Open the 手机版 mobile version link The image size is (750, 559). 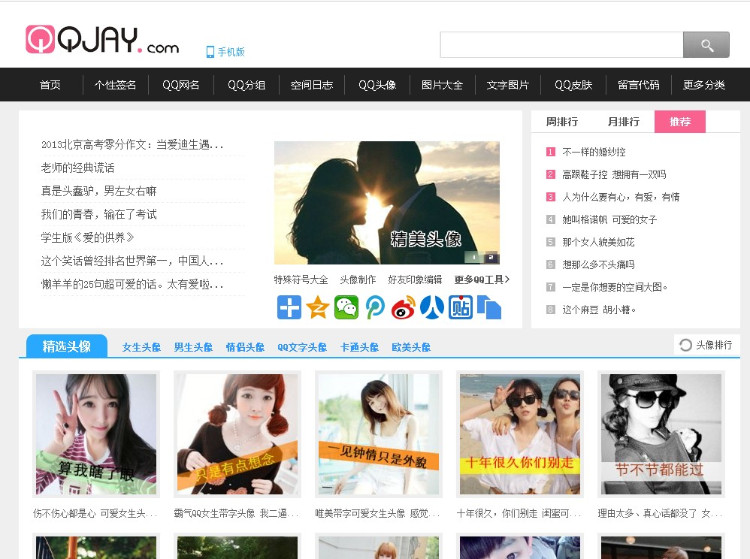231,52
